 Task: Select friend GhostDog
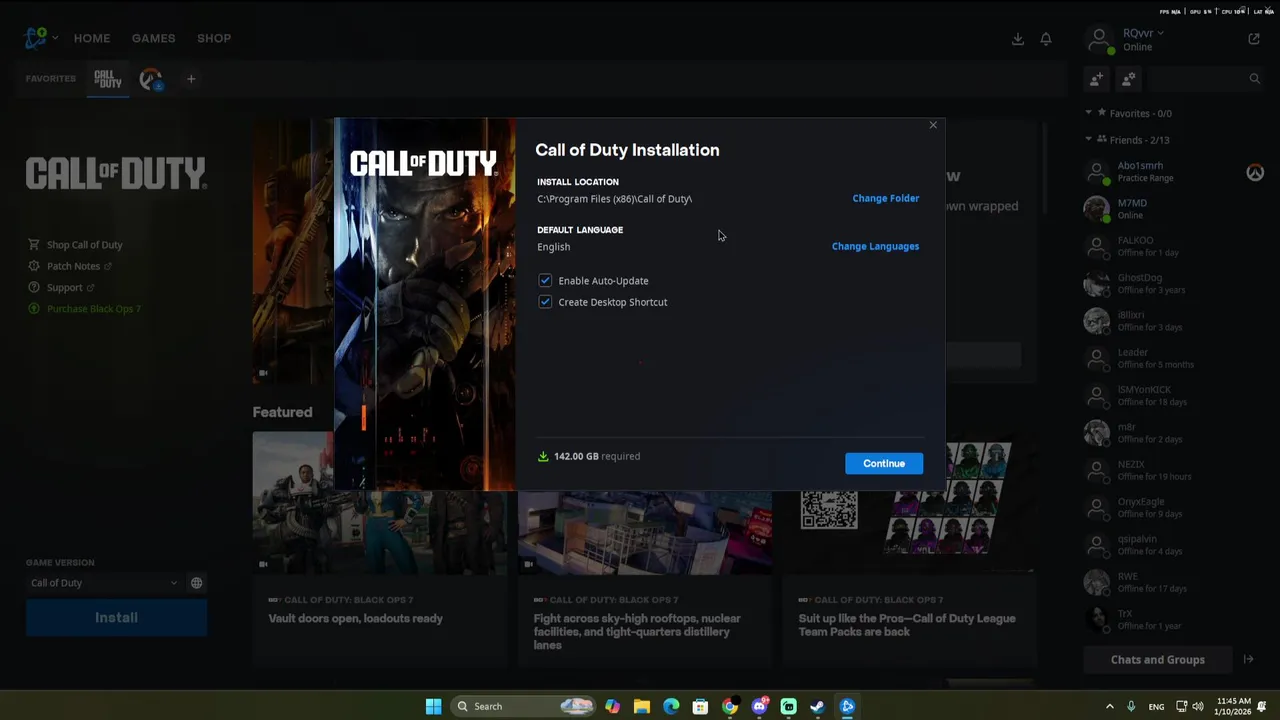point(1175,283)
